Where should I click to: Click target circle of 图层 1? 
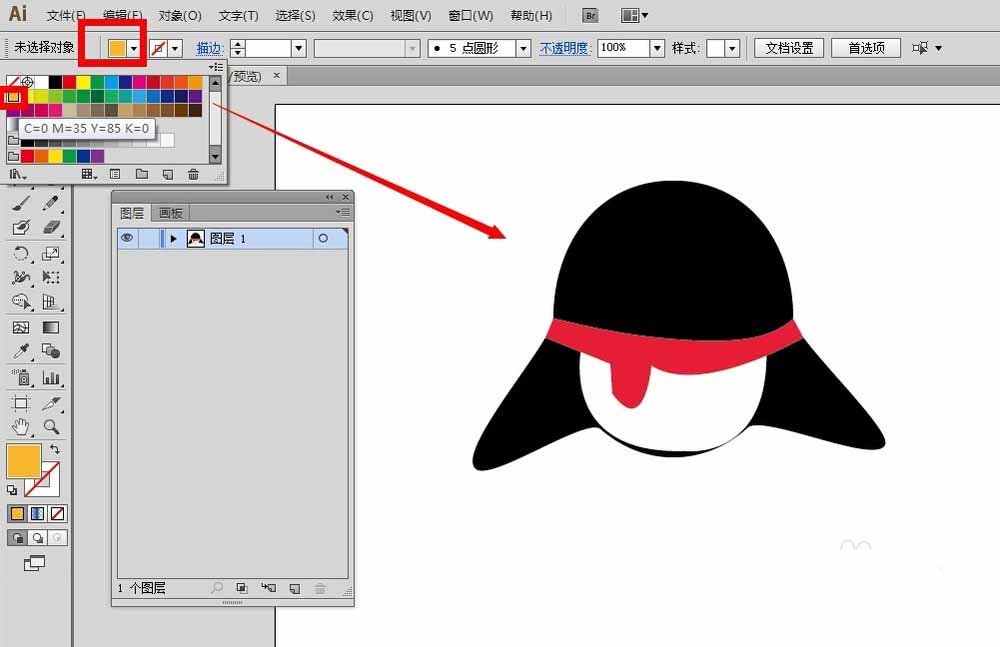(323, 238)
